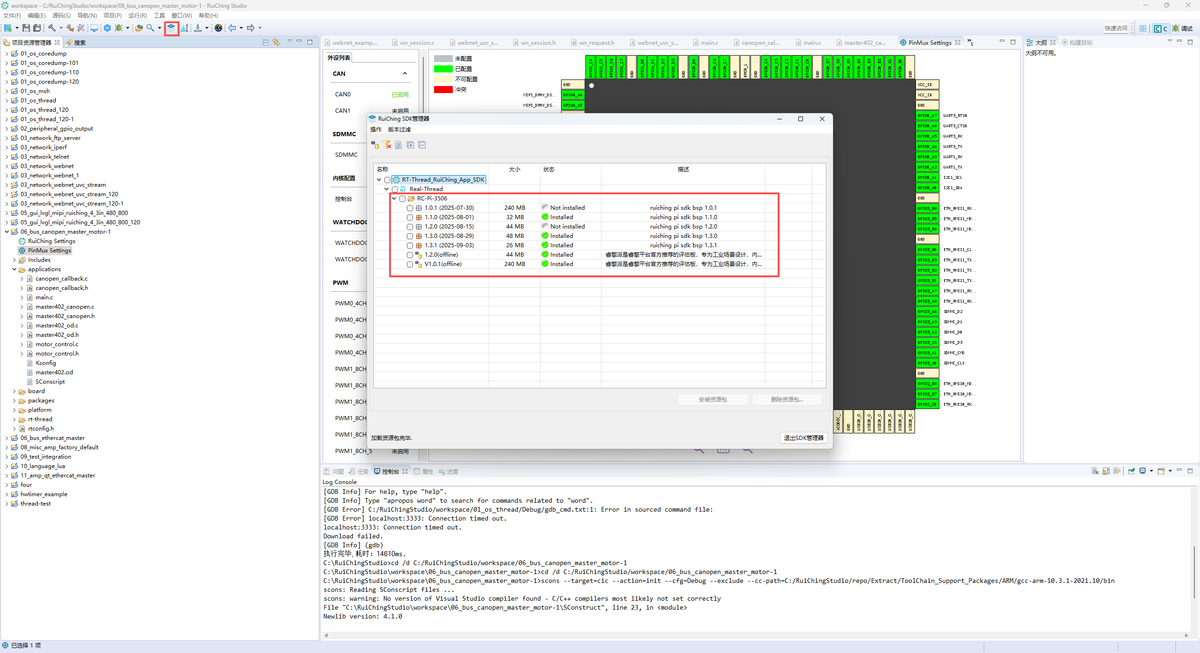Click the clear console icon in console toolbar

pos(1094,471)
